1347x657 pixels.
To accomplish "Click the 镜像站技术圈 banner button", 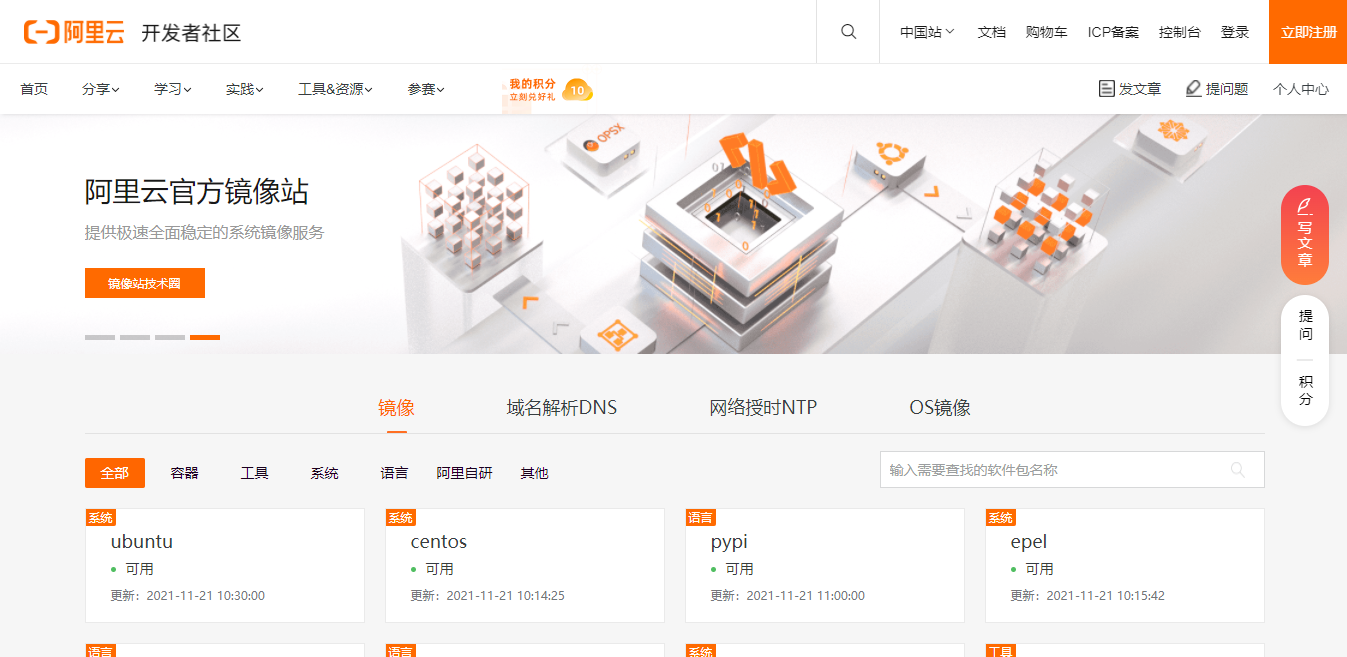I will pyautogui.click(x=144, y=283).
